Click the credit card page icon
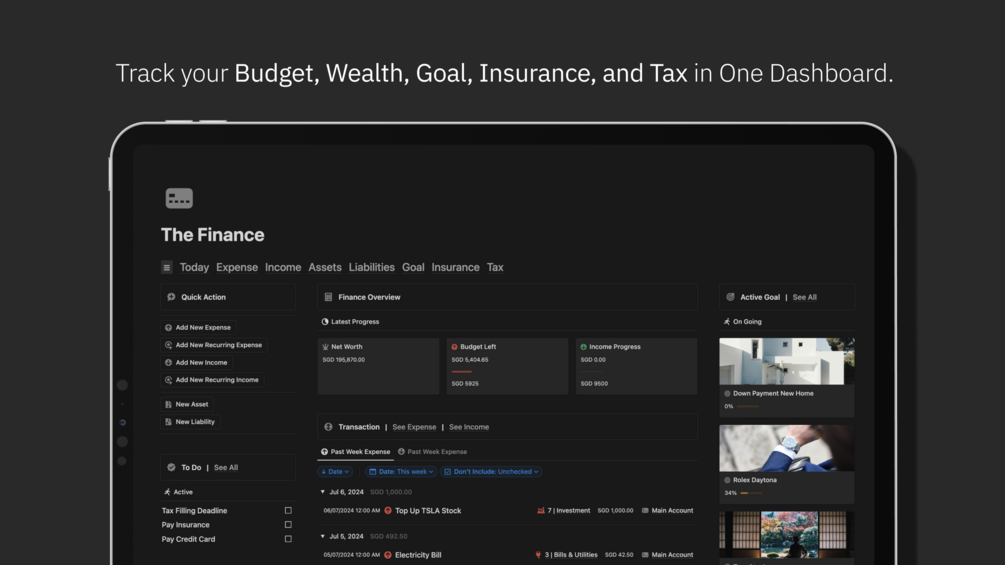This screenshot has height=565, width=1005. [x=179, y=199]
